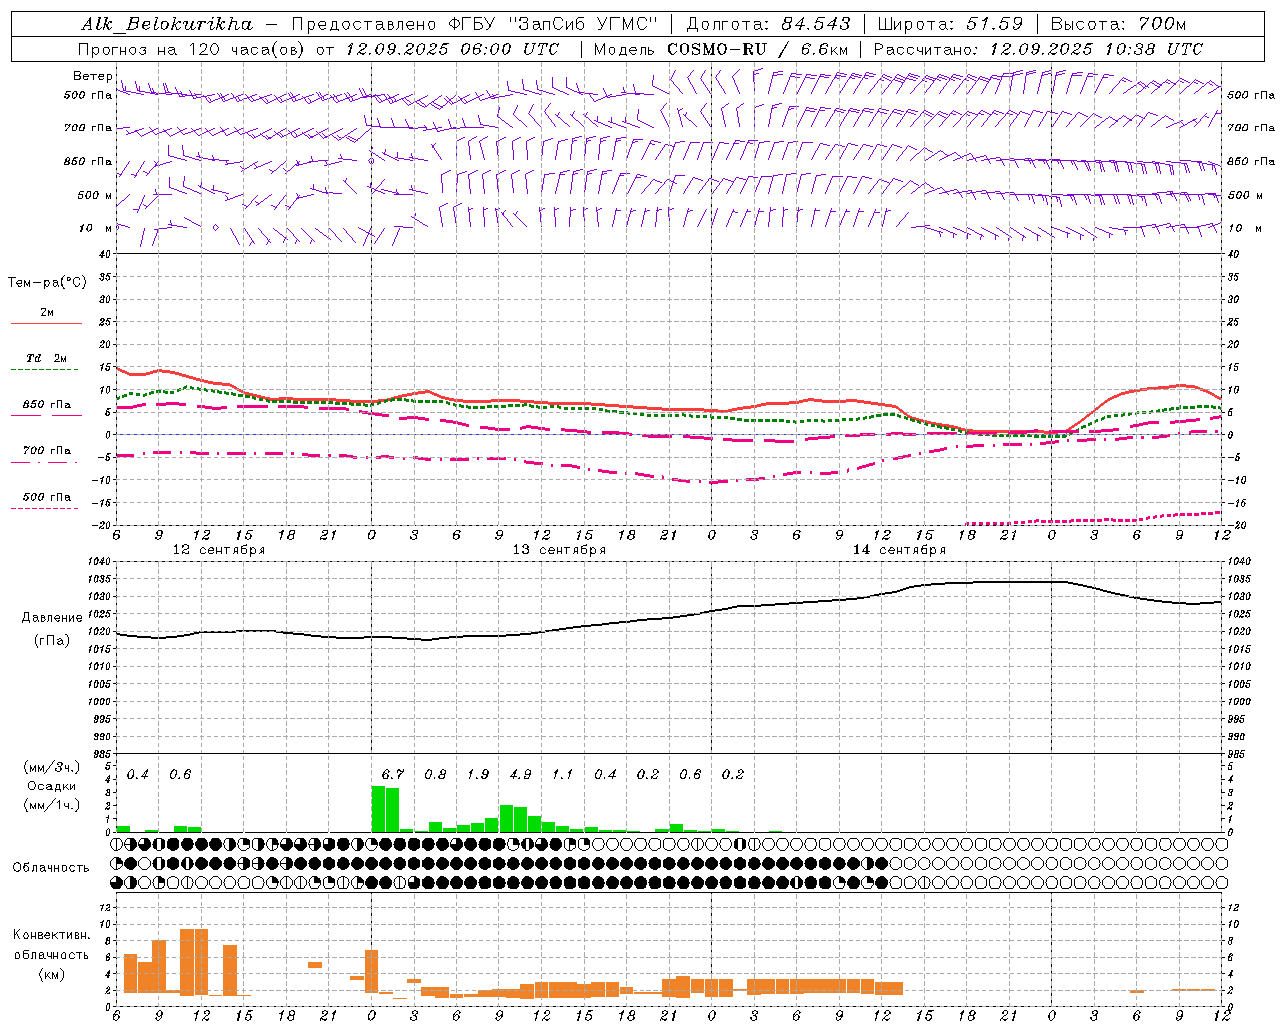Click the 6.7 precipitation total value
This screenshot has width=1280, height=1024.
[x=392, y=775]
